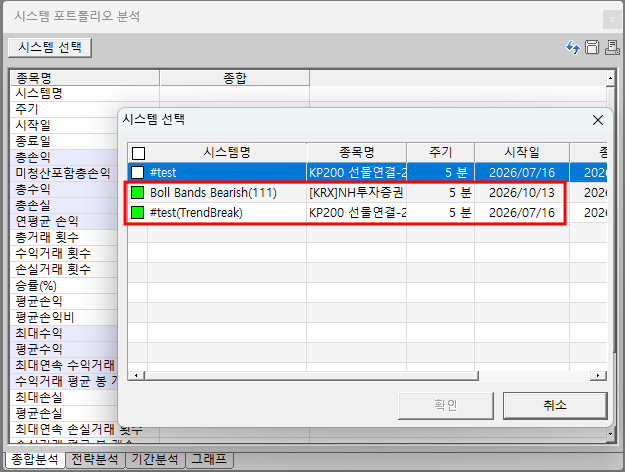Switch to the 전략분석 tab

(95, 459)
